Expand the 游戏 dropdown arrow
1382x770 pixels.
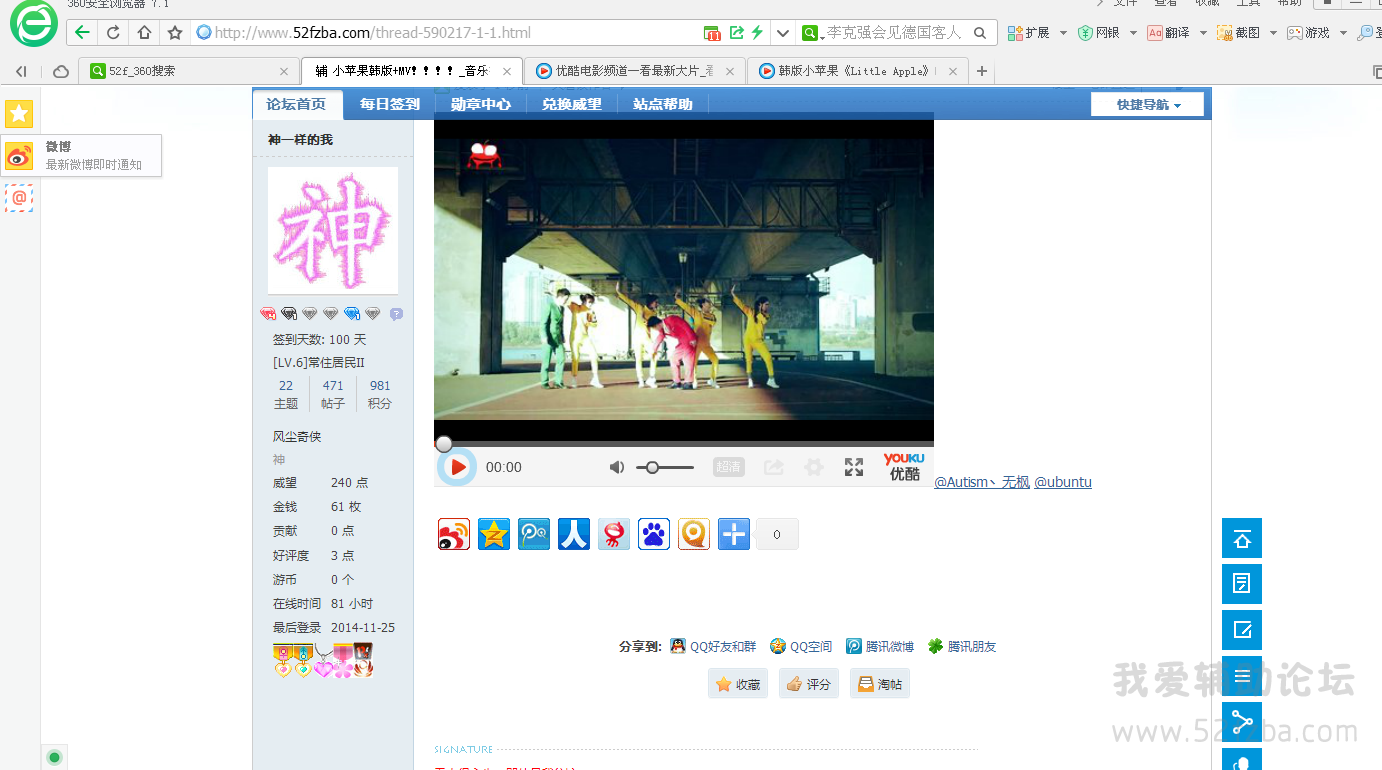(1343, 33)
